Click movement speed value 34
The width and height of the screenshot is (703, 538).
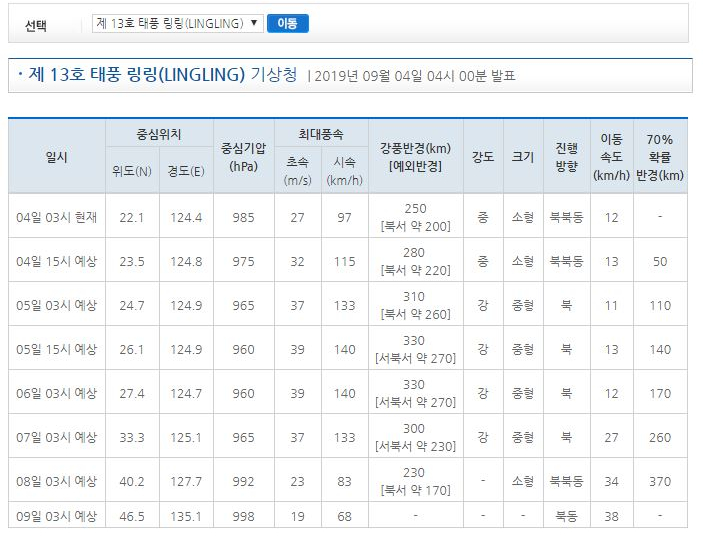[x=612, y=482]
